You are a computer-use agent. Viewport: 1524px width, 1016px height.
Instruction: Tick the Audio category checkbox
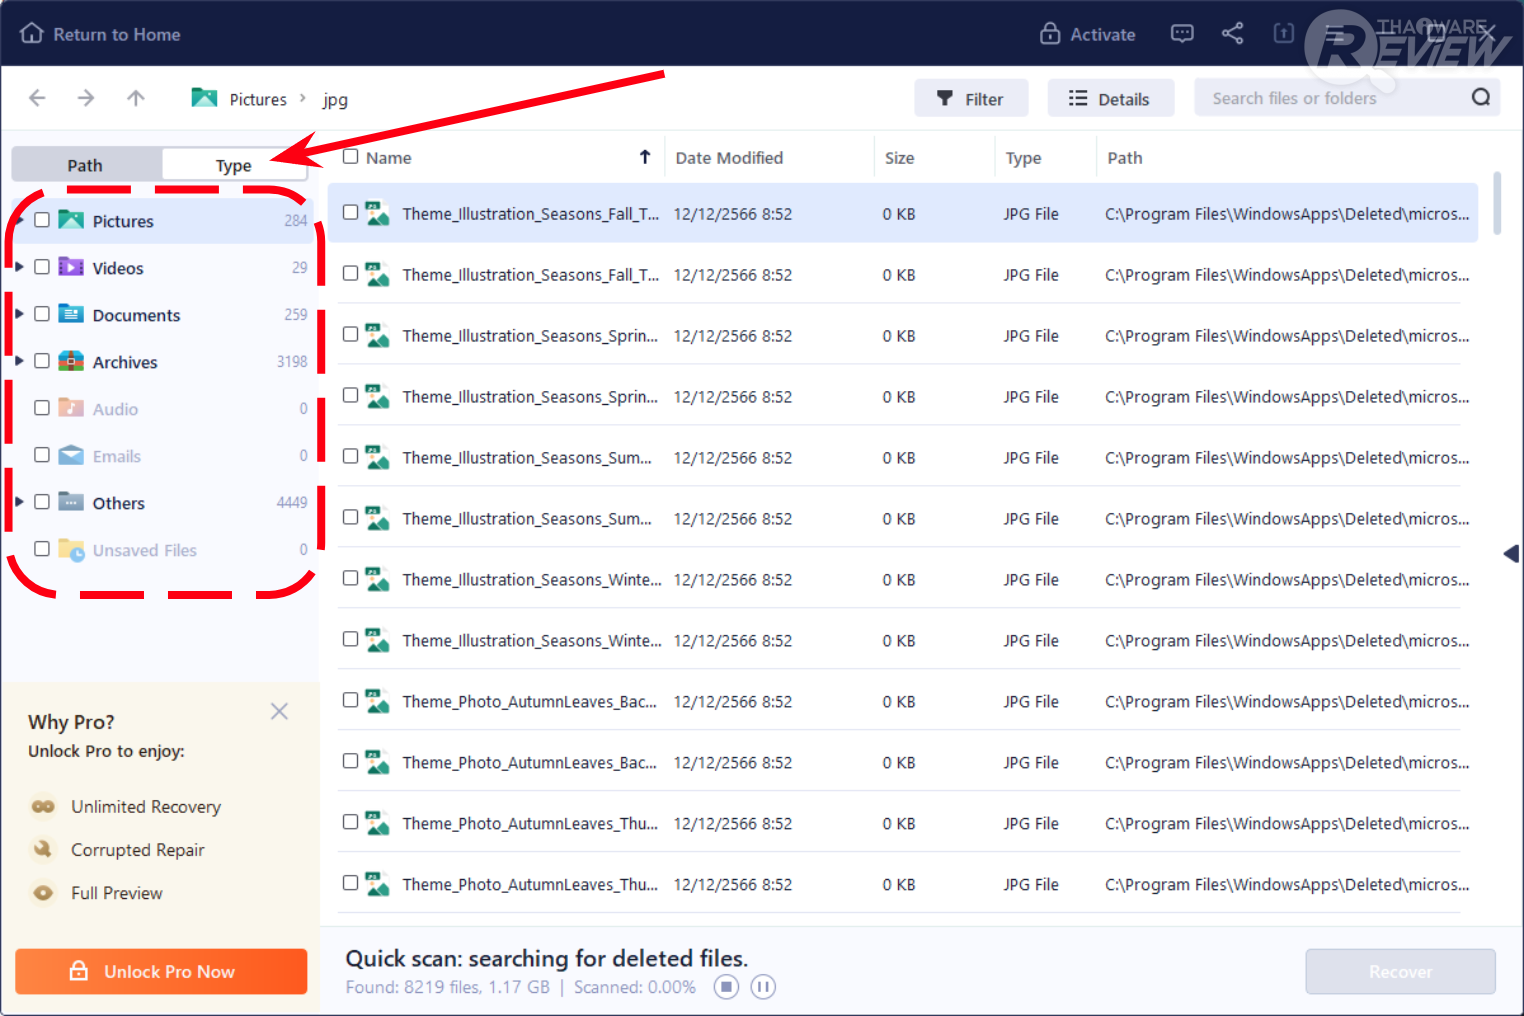(x=42, y=408)
